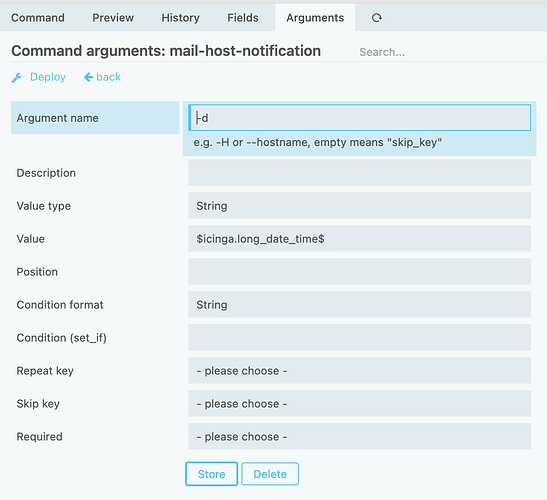
Task: Click the wrench Deploy icon
Action: pos(16,77)
